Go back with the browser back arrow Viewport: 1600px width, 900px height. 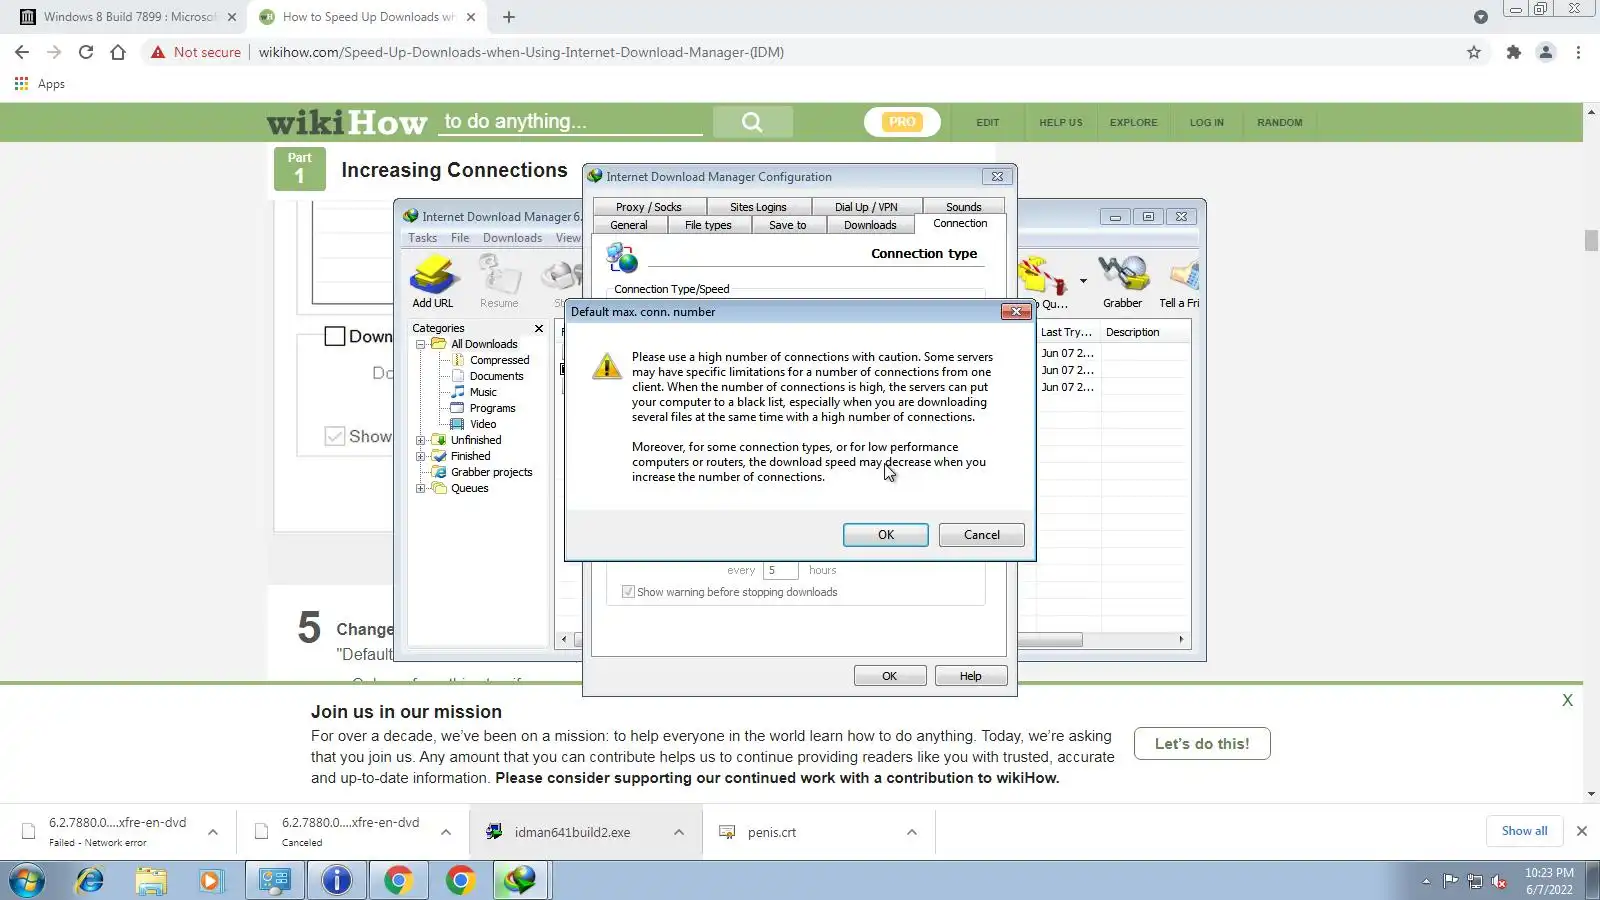22,52
